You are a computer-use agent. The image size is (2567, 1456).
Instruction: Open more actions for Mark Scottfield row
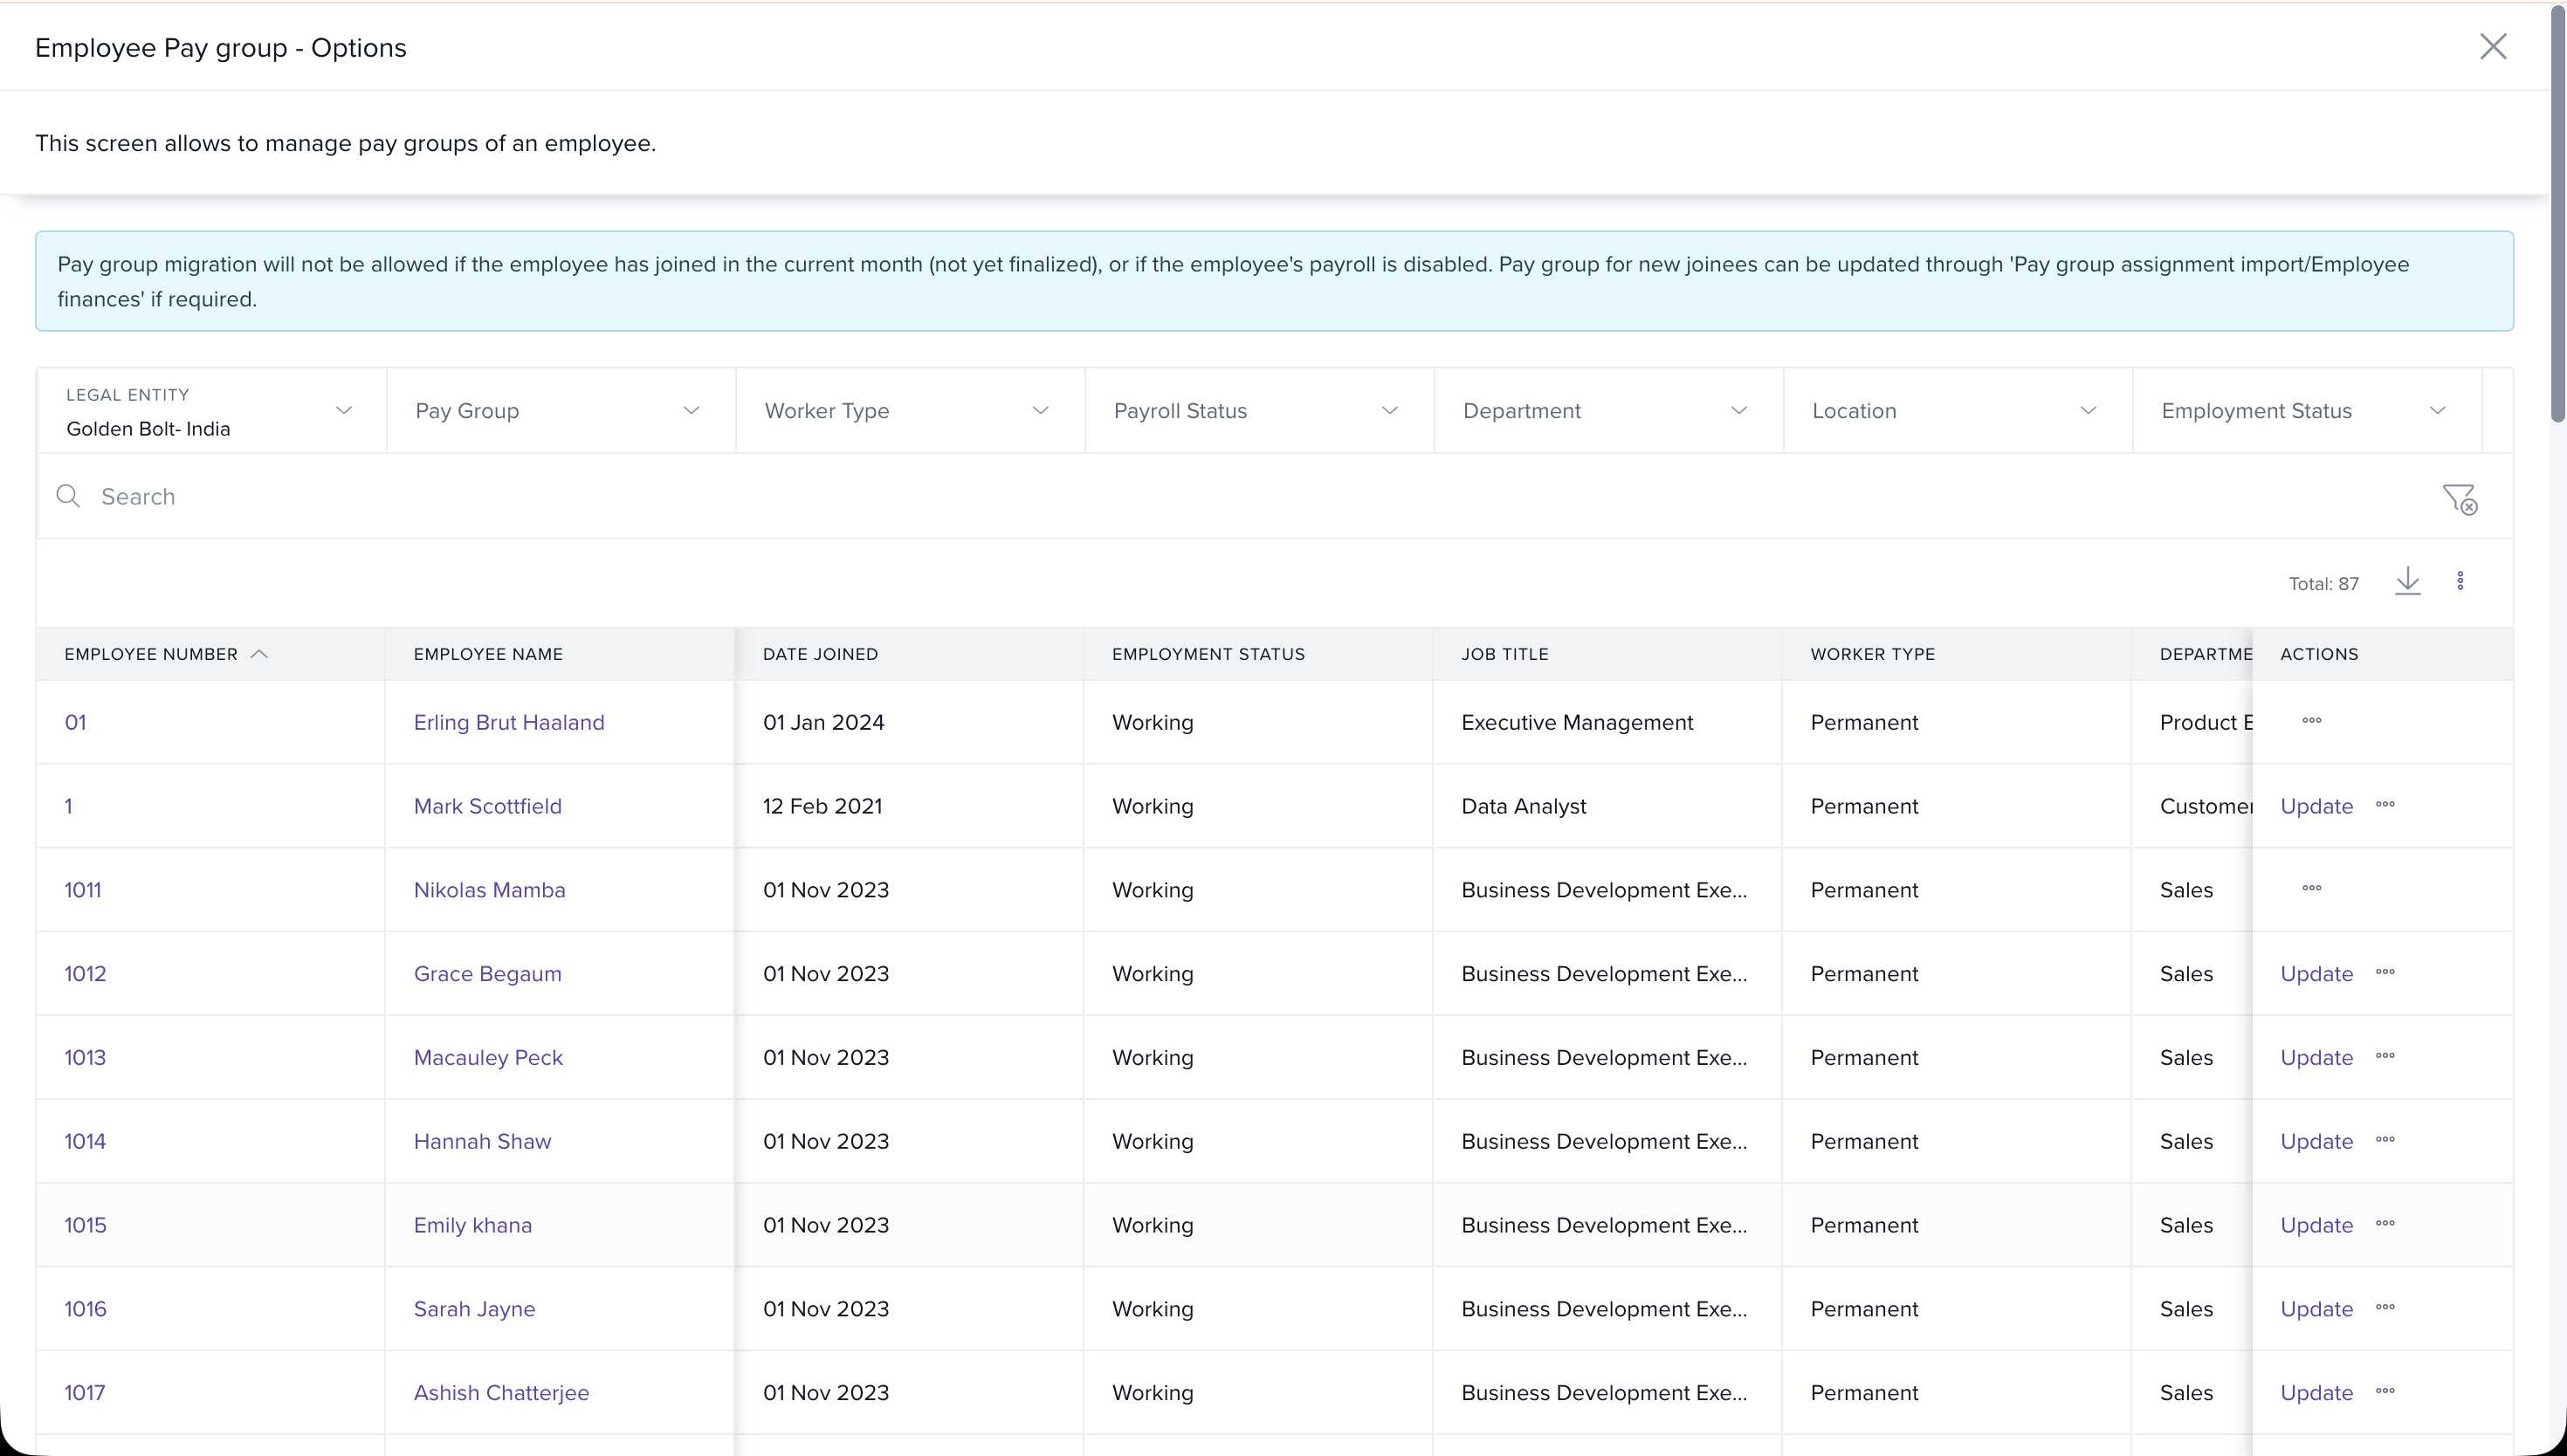click(2385, 805)
